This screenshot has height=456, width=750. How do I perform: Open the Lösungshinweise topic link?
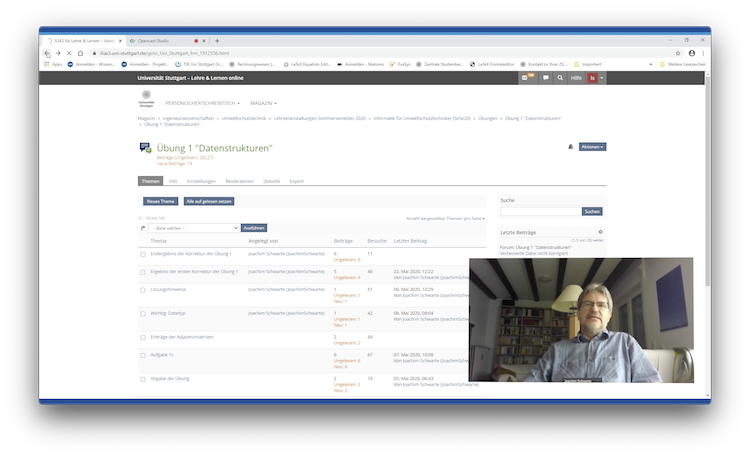[168, 289]
